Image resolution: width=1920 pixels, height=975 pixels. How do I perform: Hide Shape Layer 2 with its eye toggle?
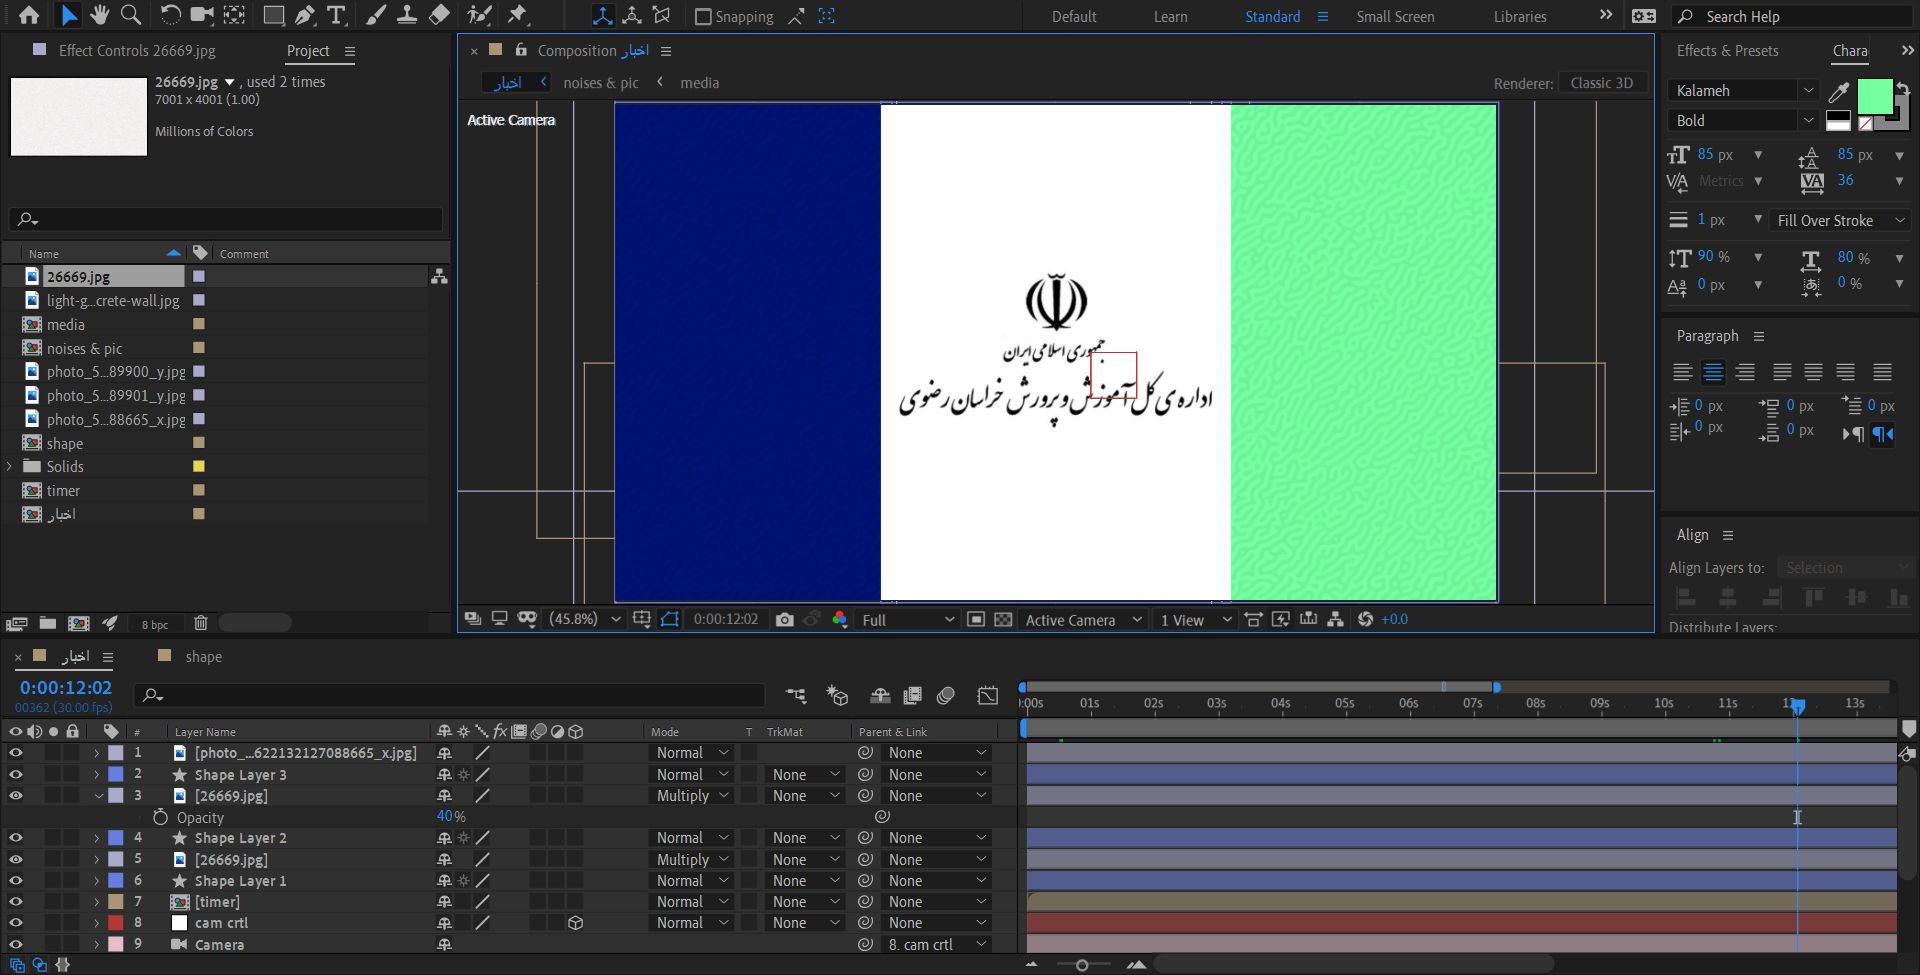tap(15, 838)
